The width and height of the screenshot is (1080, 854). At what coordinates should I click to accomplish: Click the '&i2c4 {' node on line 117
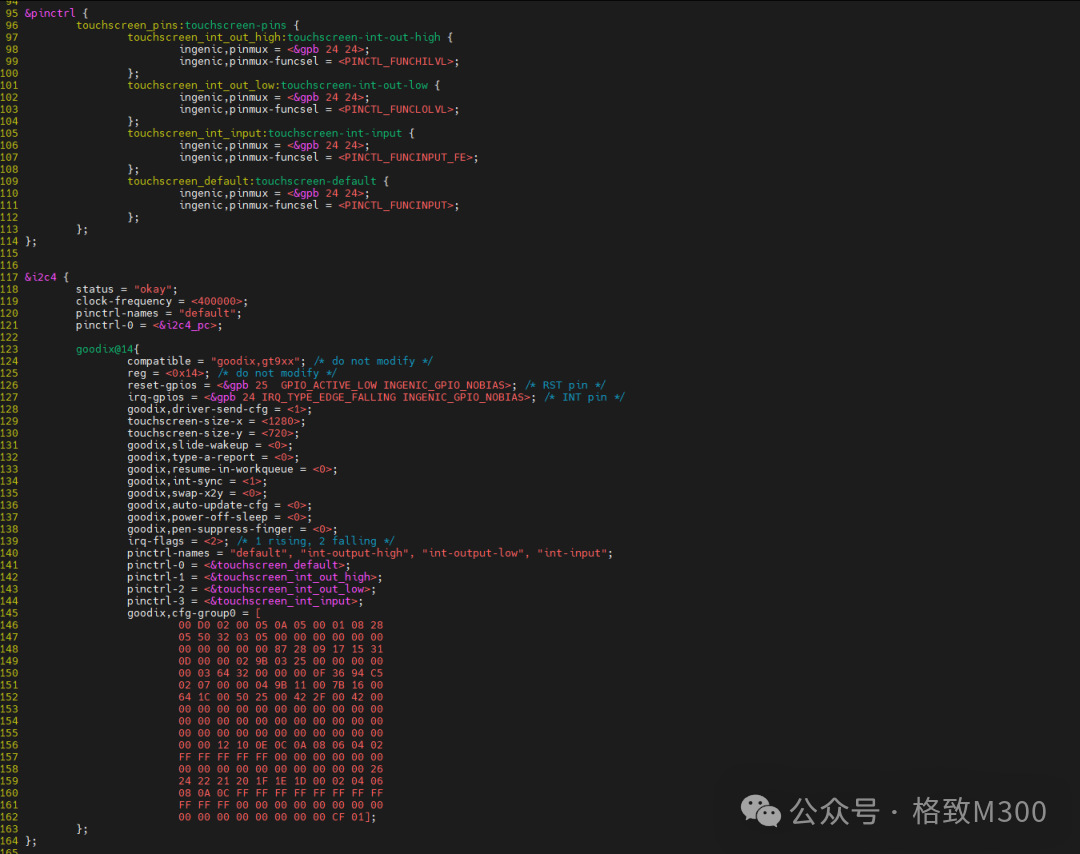pos(47,277)
